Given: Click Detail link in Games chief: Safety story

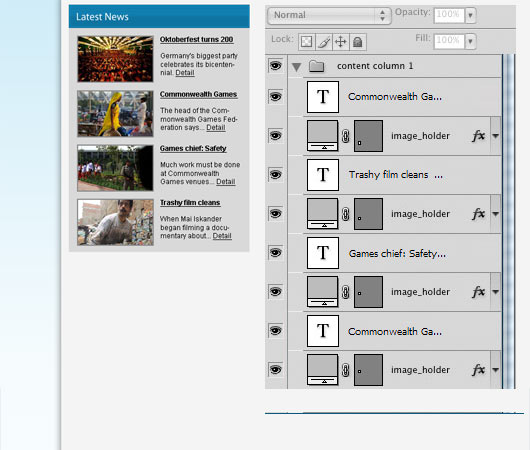Looking at the screenshot, I should tap(225, 182).
